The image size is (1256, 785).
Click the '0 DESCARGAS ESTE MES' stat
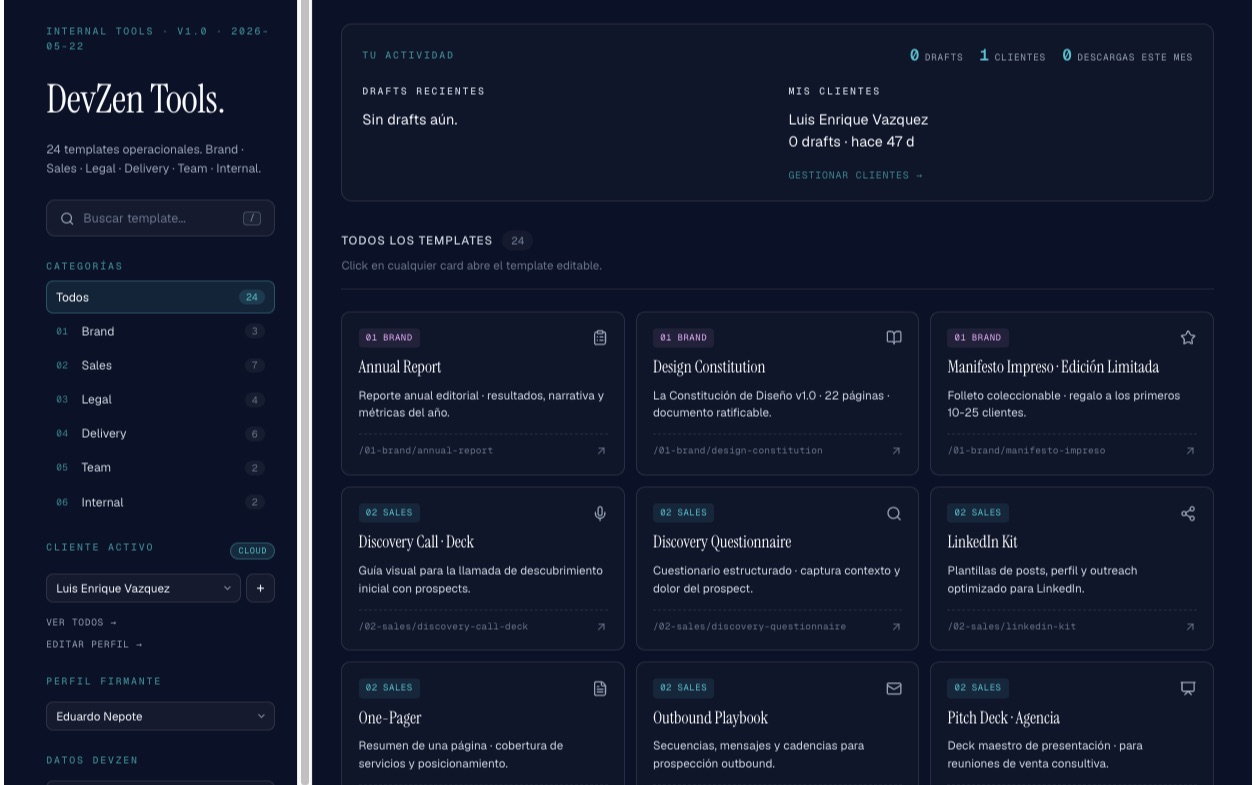[x=1127, y=56]
